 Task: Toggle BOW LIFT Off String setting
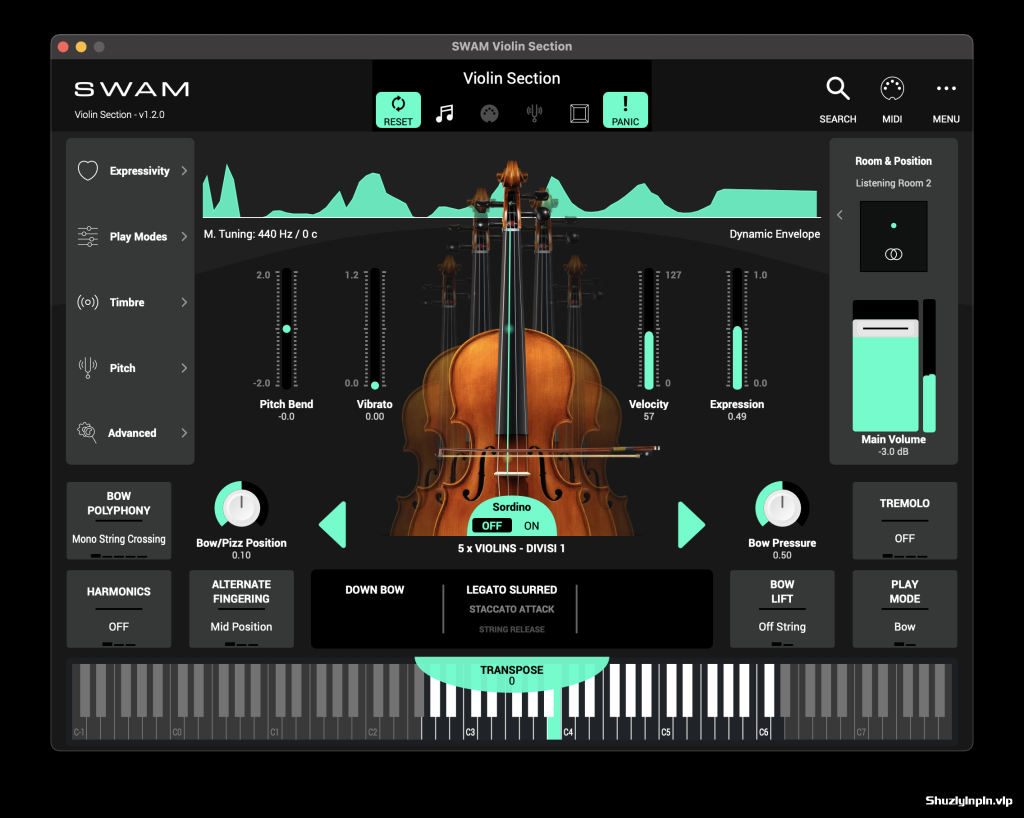[x=782, y=609]
